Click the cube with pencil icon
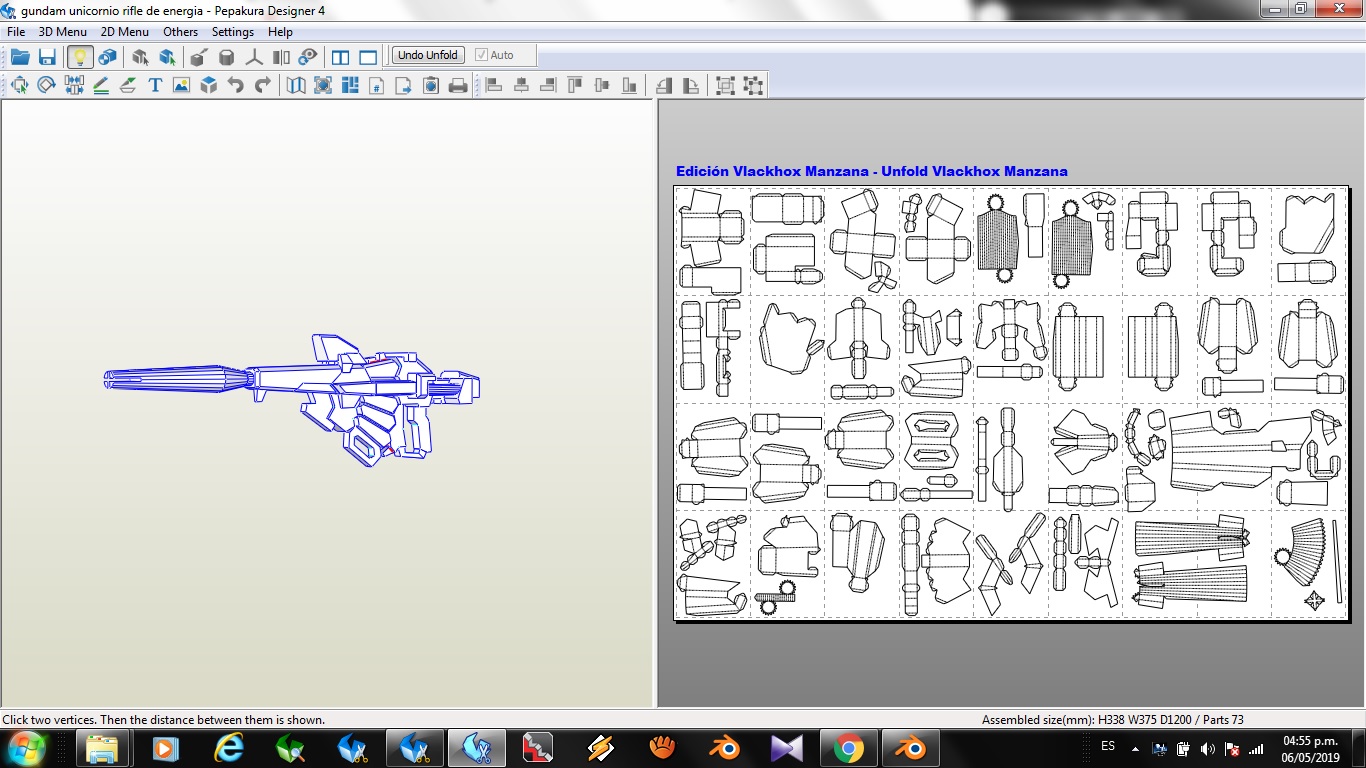The height and width of the screenshot is (768, 1366). point(199,57)
